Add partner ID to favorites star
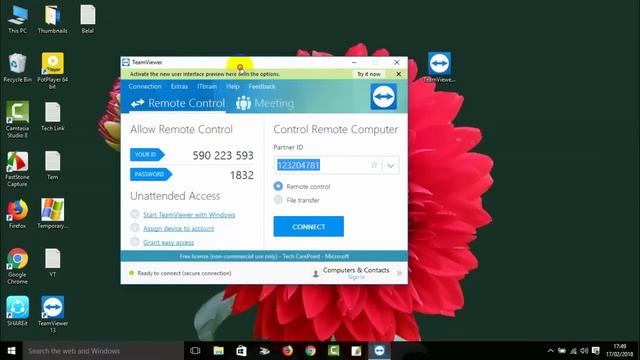640x360 pixels. click(x=374, y=165)
